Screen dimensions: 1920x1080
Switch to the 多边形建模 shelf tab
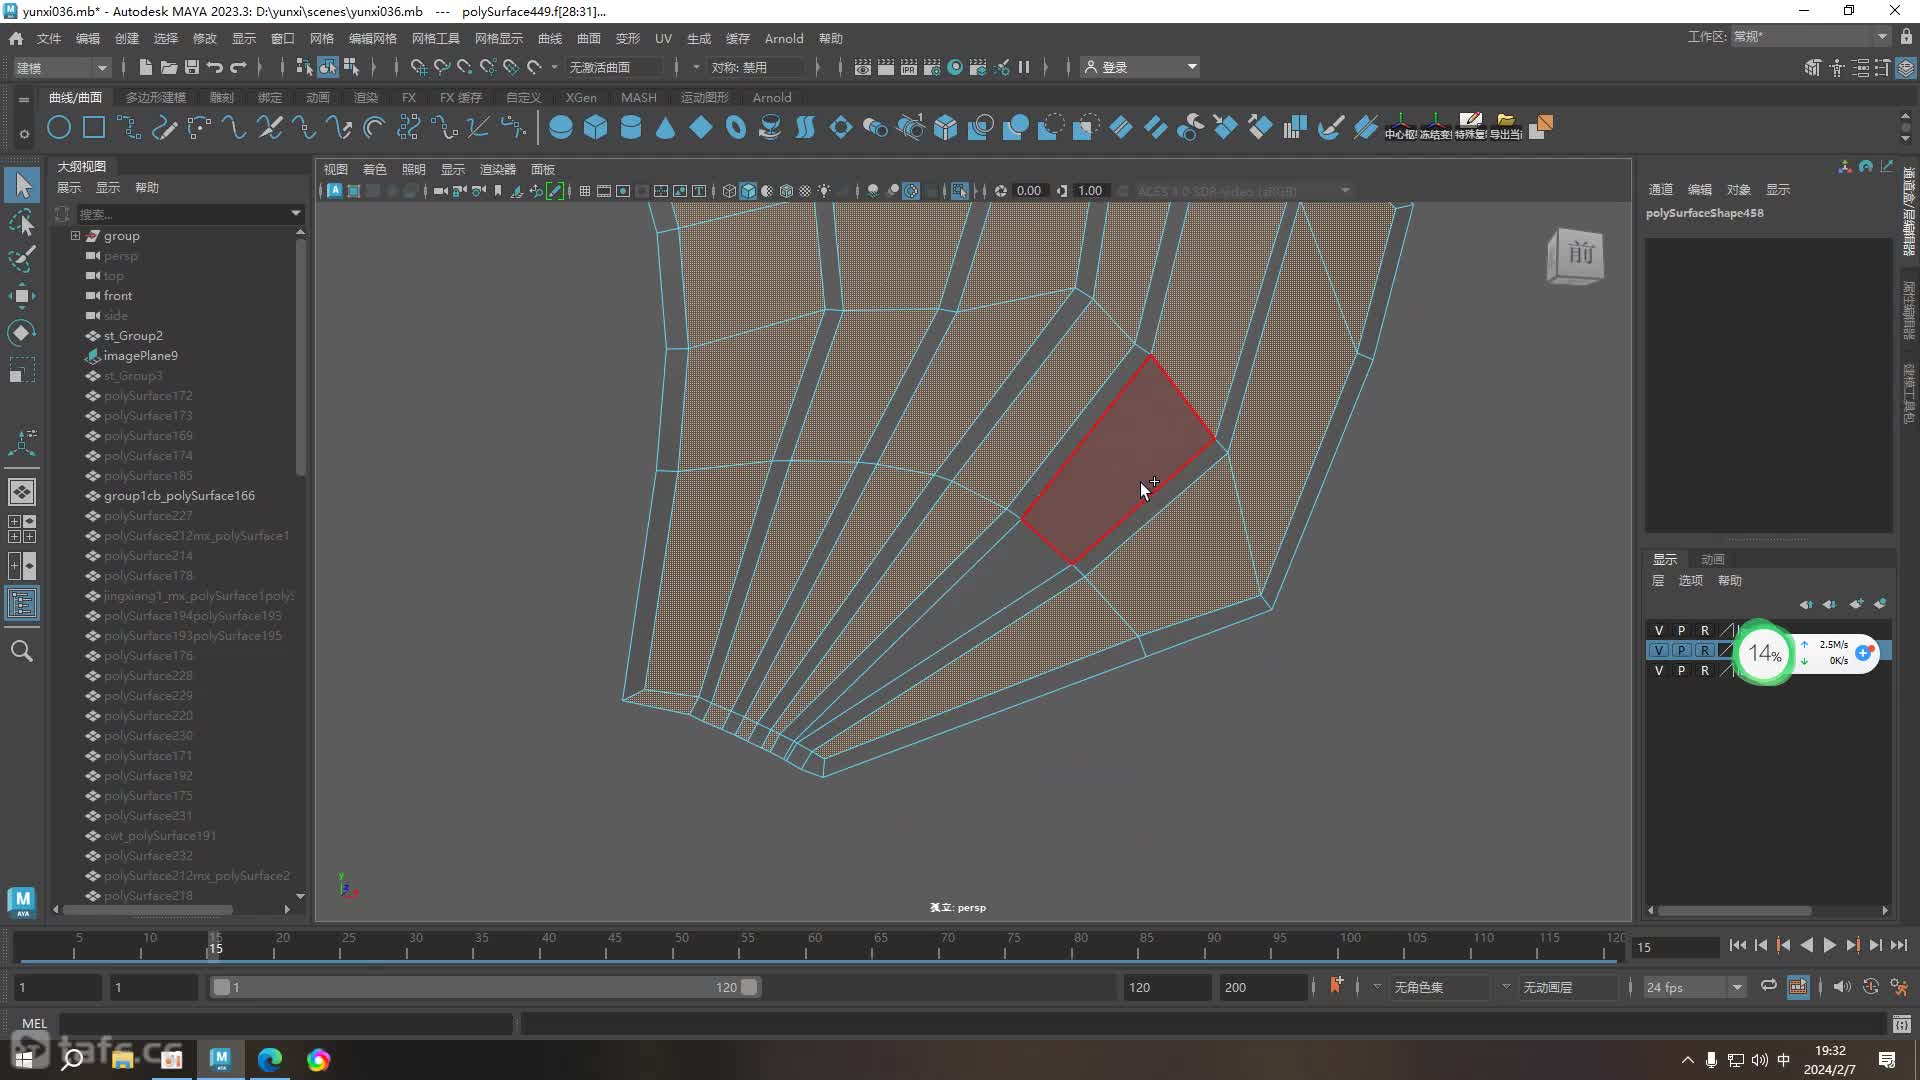[156, 97]
